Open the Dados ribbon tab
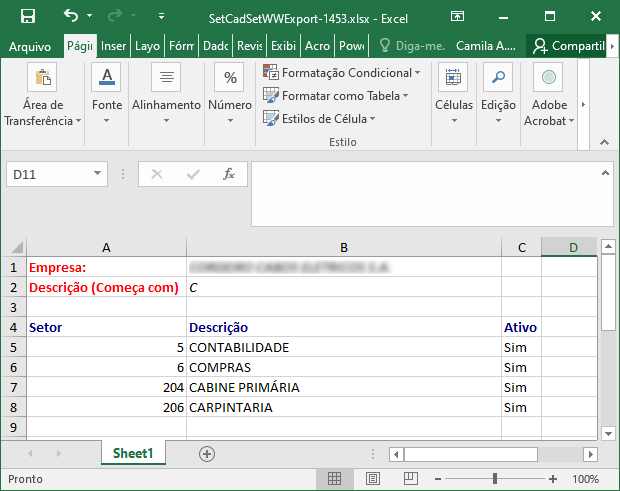Image resolution: width=620 pixels, height=491 pixels. tap(215, 46)
